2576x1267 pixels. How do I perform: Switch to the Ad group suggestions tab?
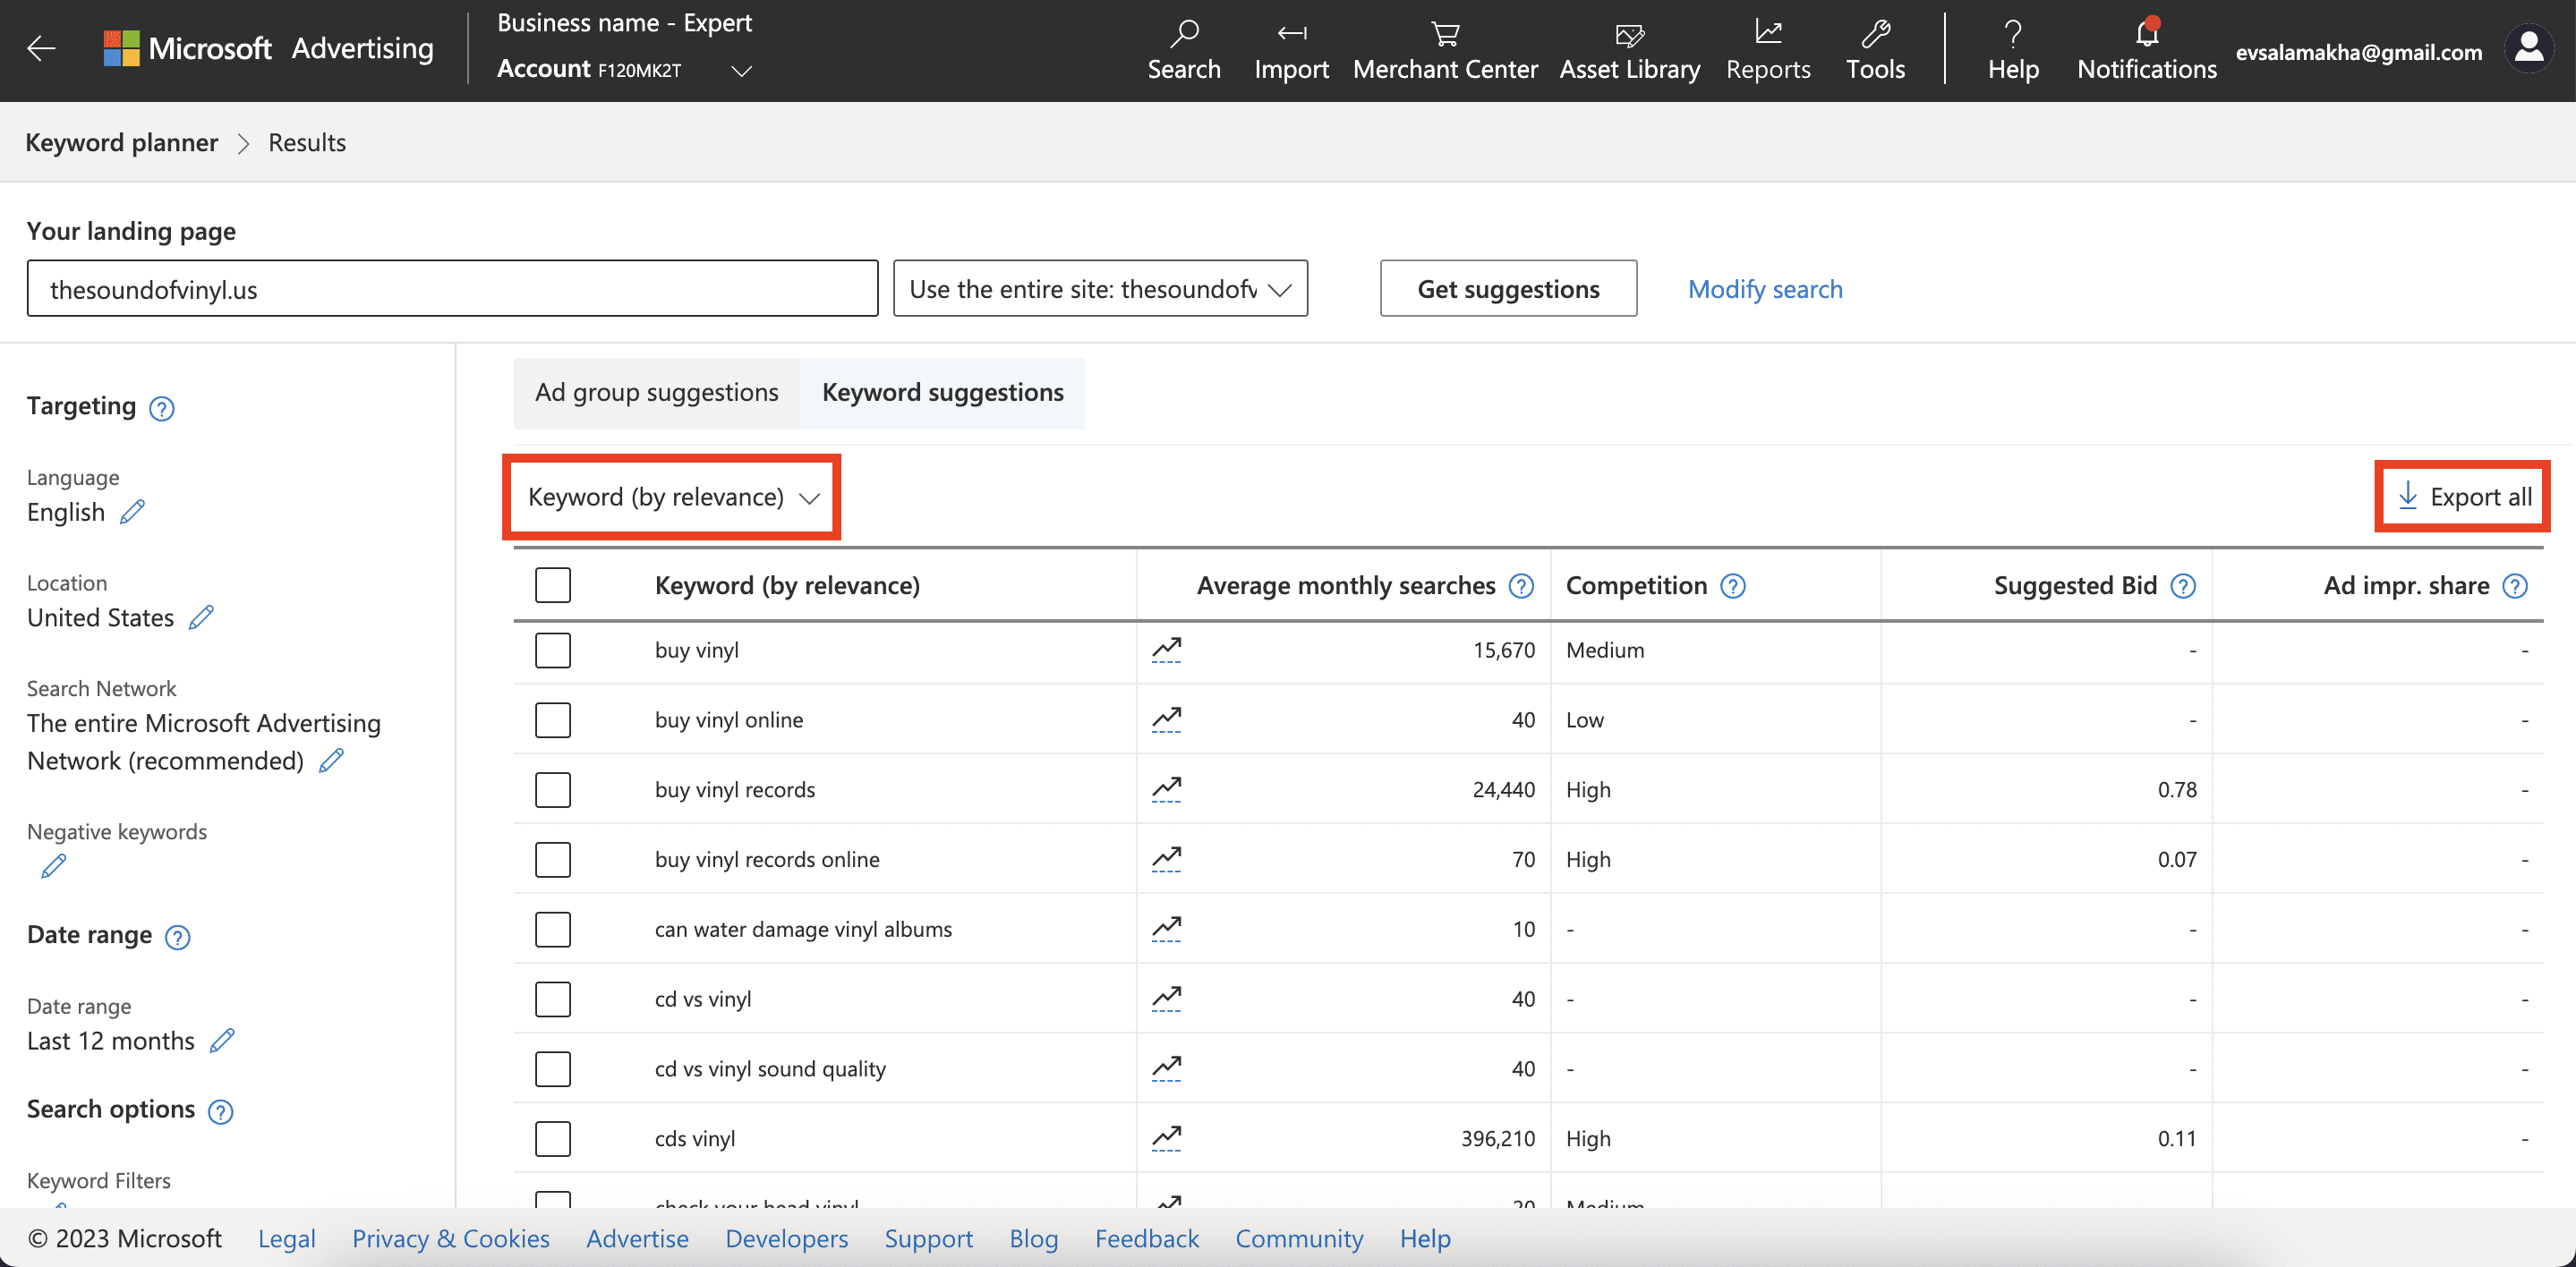pos(656,392)
